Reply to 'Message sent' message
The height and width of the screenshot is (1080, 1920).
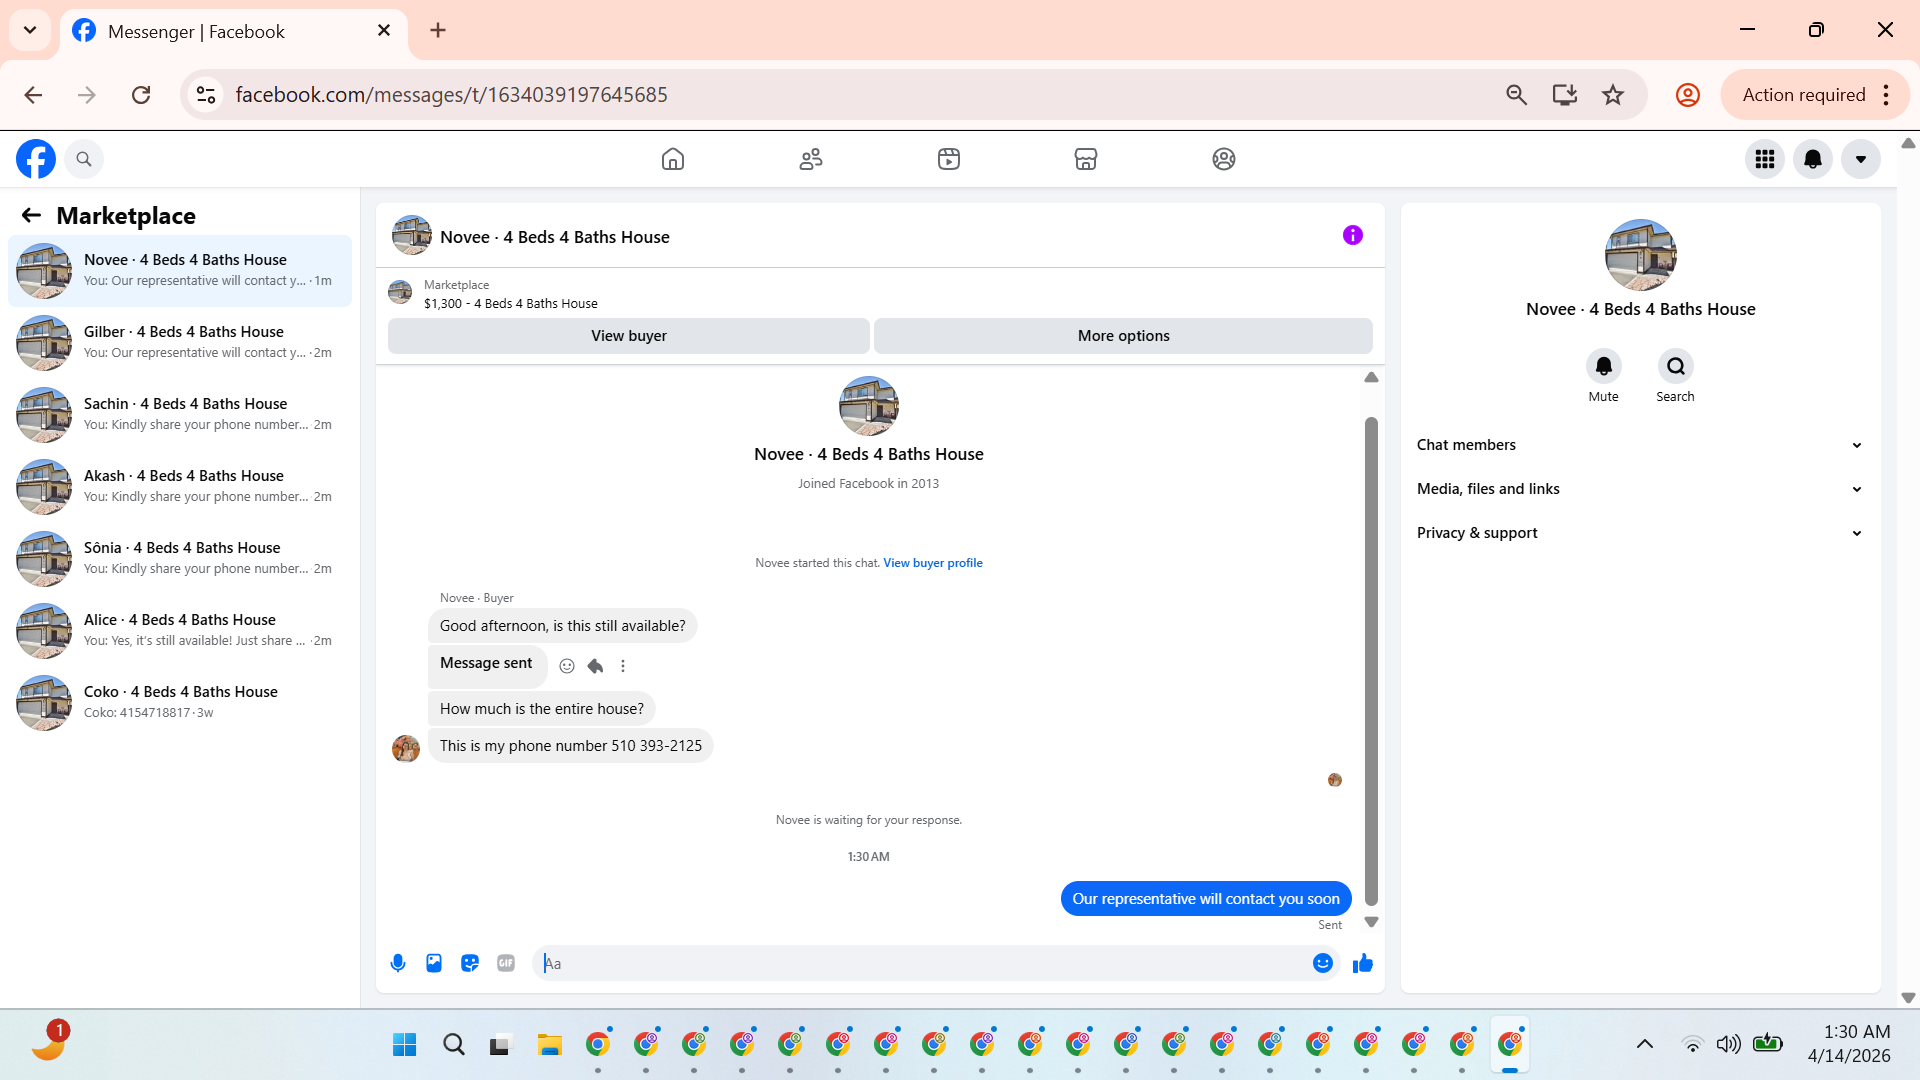point(595,666)
